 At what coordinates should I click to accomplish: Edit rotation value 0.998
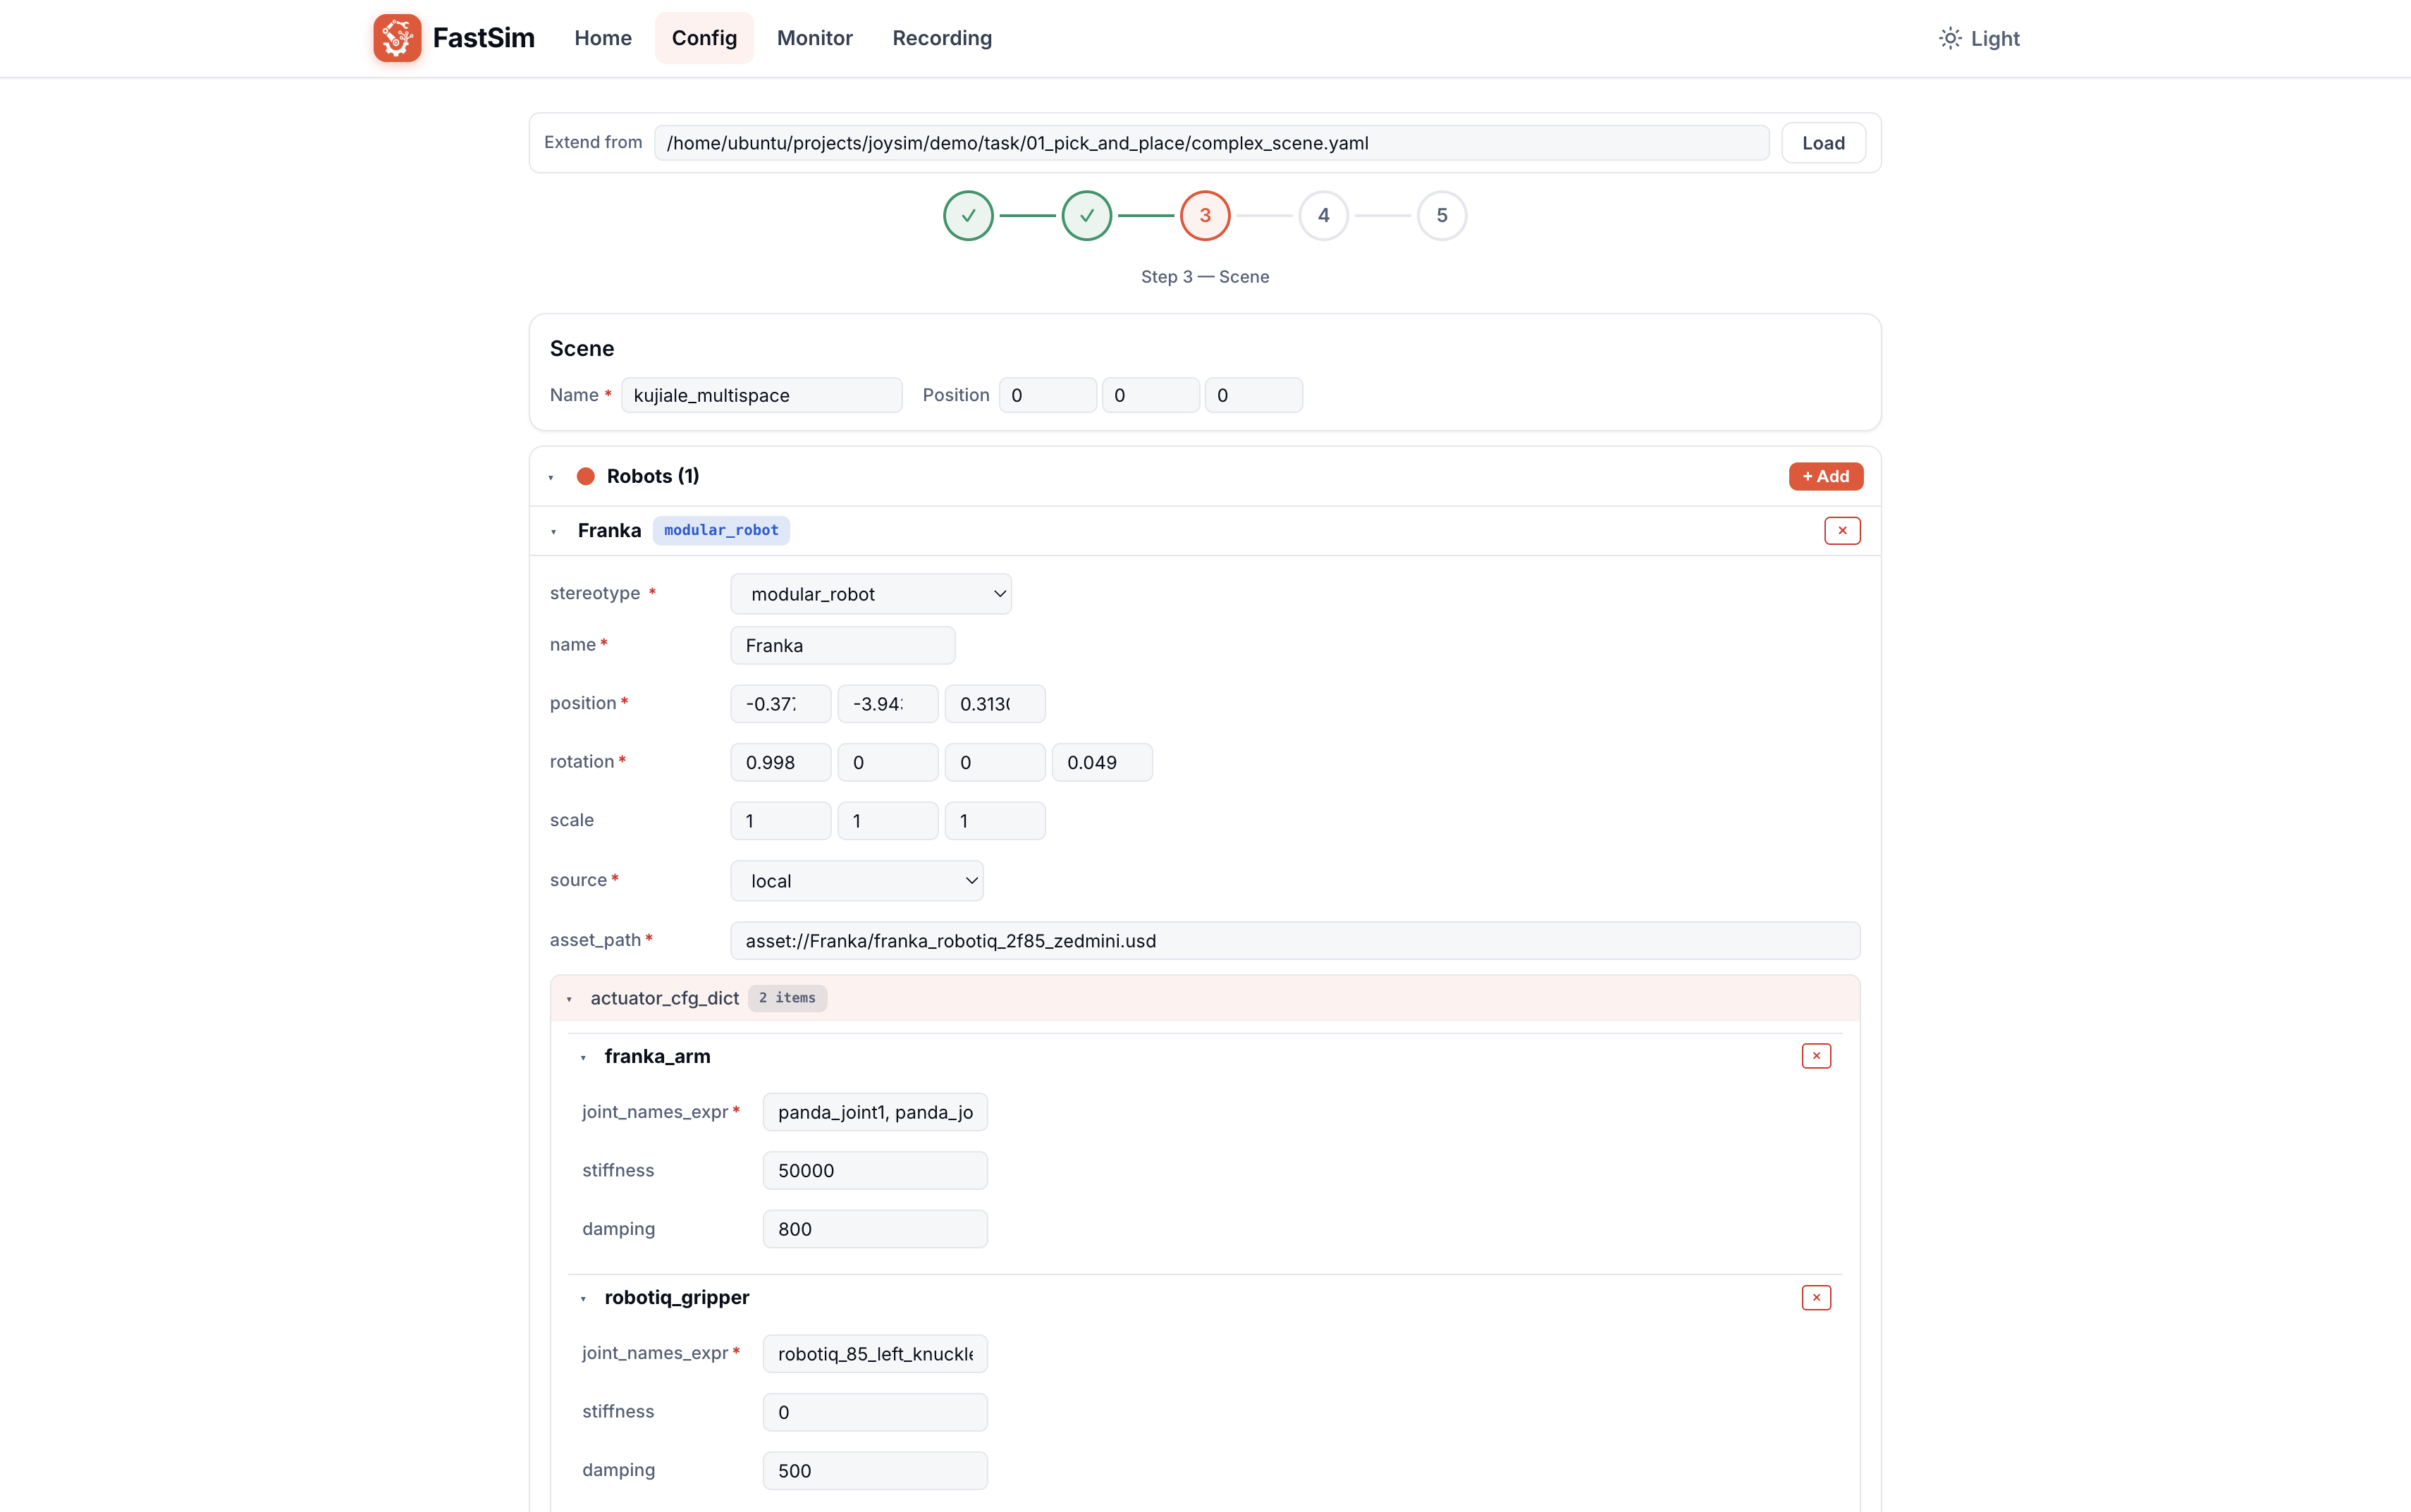(x=781, y=762)
